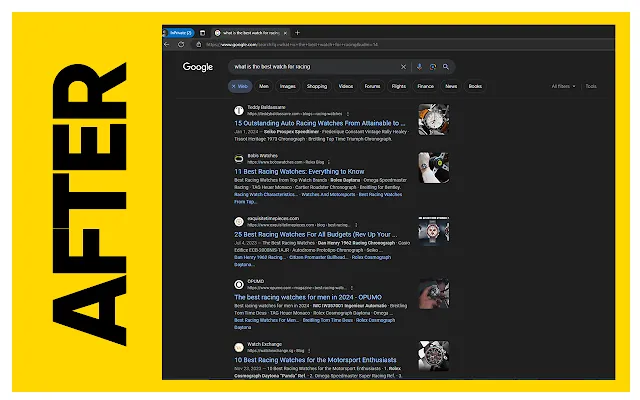Click exquisitetimepieces.com site favicon
Viewport: 640px width, 400px height.
(x=239, y=222)
